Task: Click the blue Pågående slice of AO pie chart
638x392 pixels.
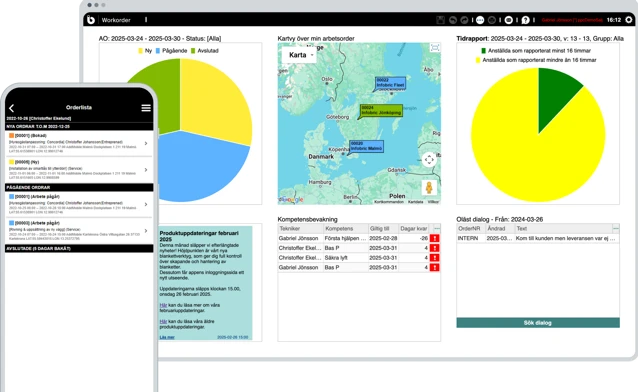Action: click(x=199, y=167)
